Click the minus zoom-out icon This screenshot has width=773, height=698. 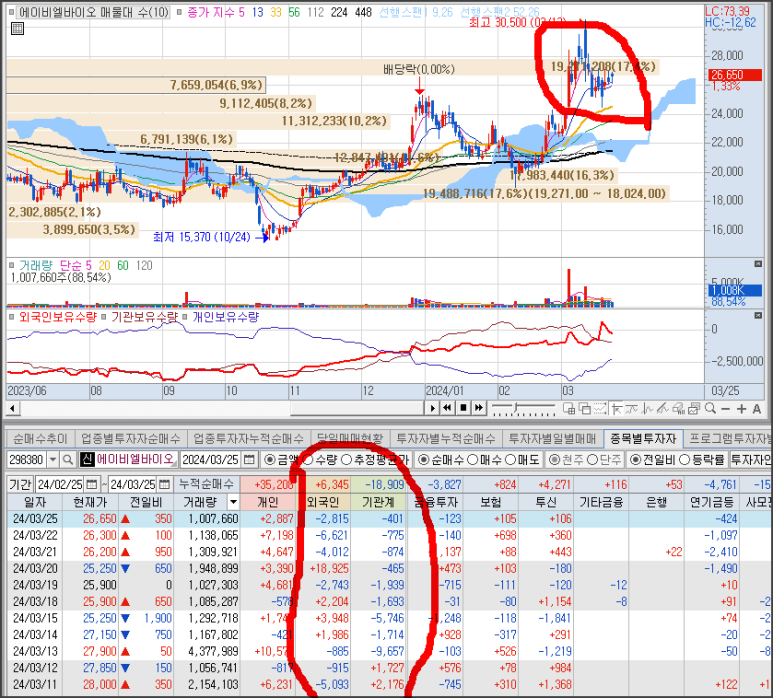click(726, 409)
